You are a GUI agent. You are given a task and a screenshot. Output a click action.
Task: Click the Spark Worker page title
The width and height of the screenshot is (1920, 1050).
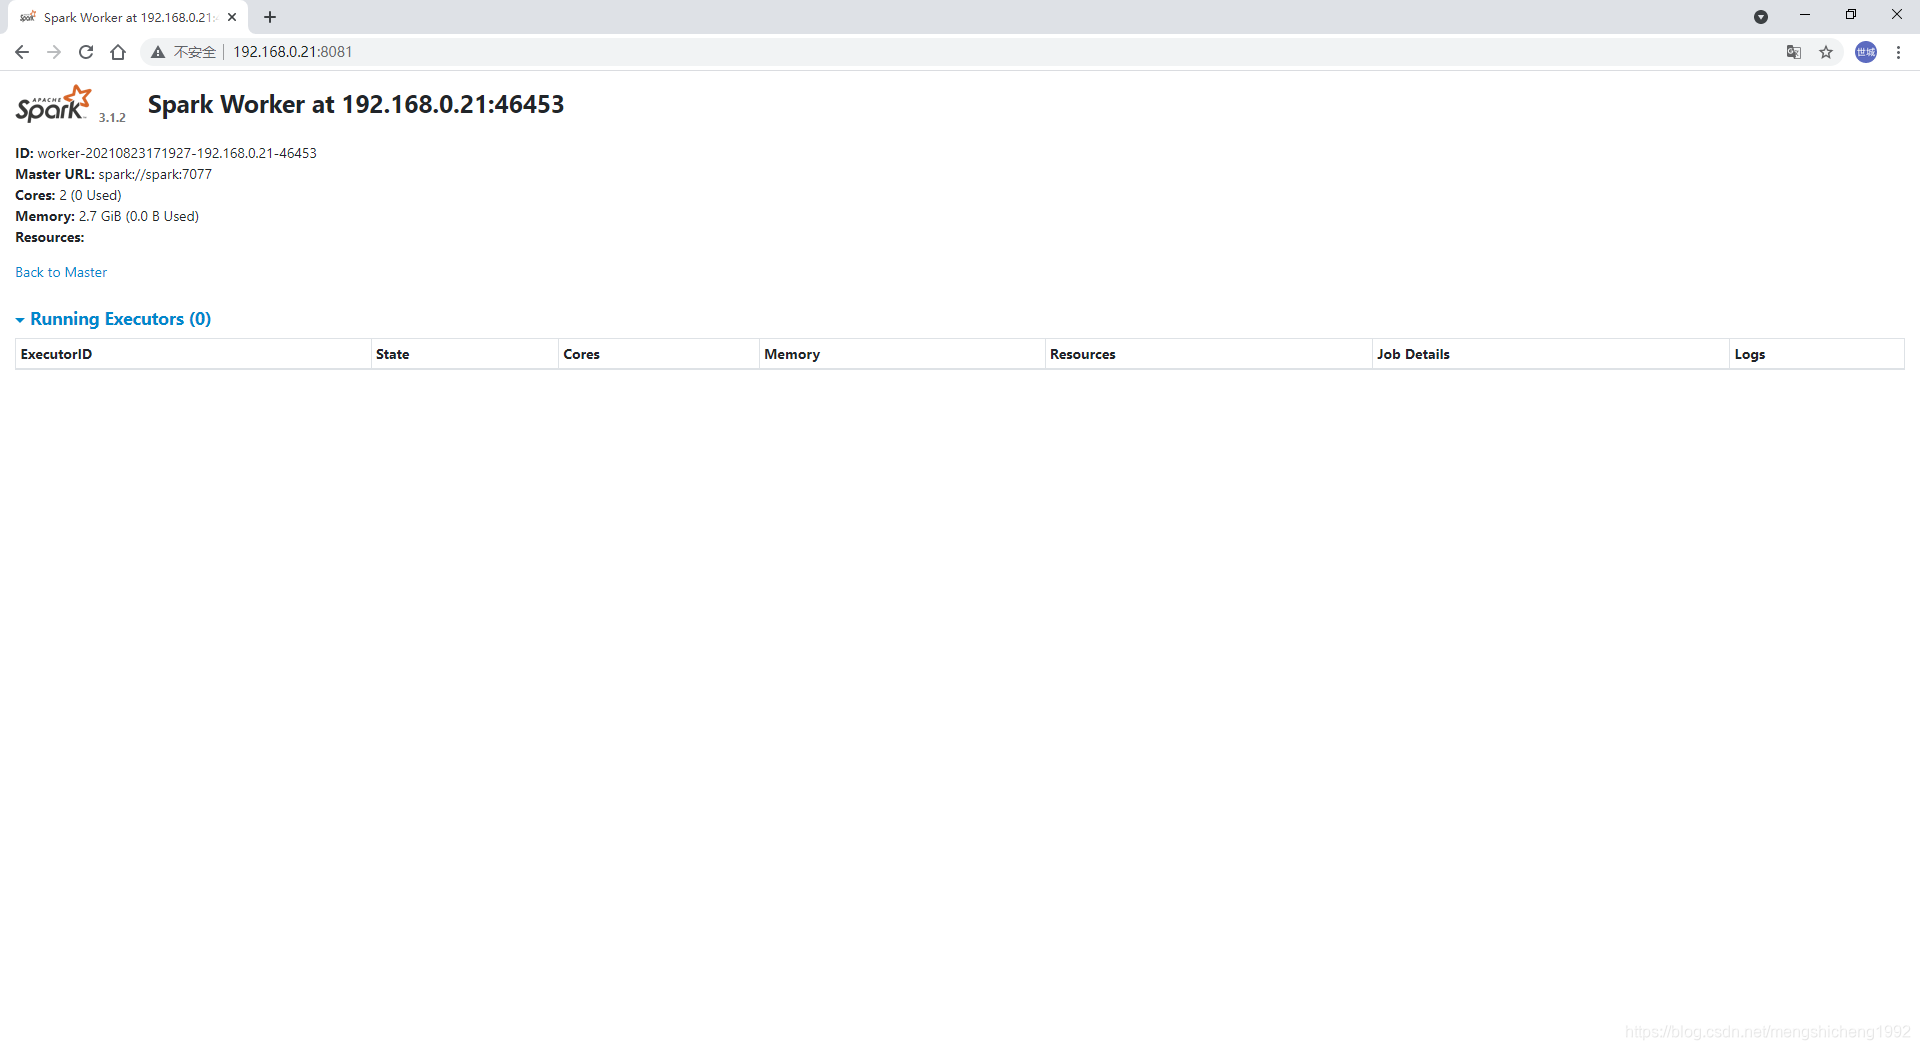point(356,104)
